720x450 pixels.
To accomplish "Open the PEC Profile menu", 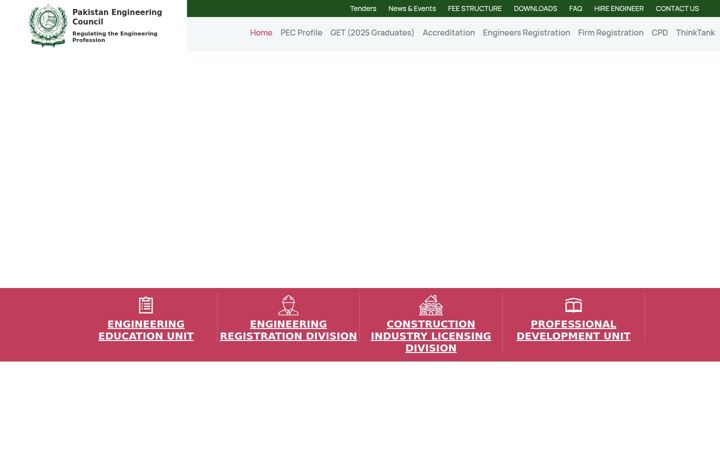I will tap(301, 33).
